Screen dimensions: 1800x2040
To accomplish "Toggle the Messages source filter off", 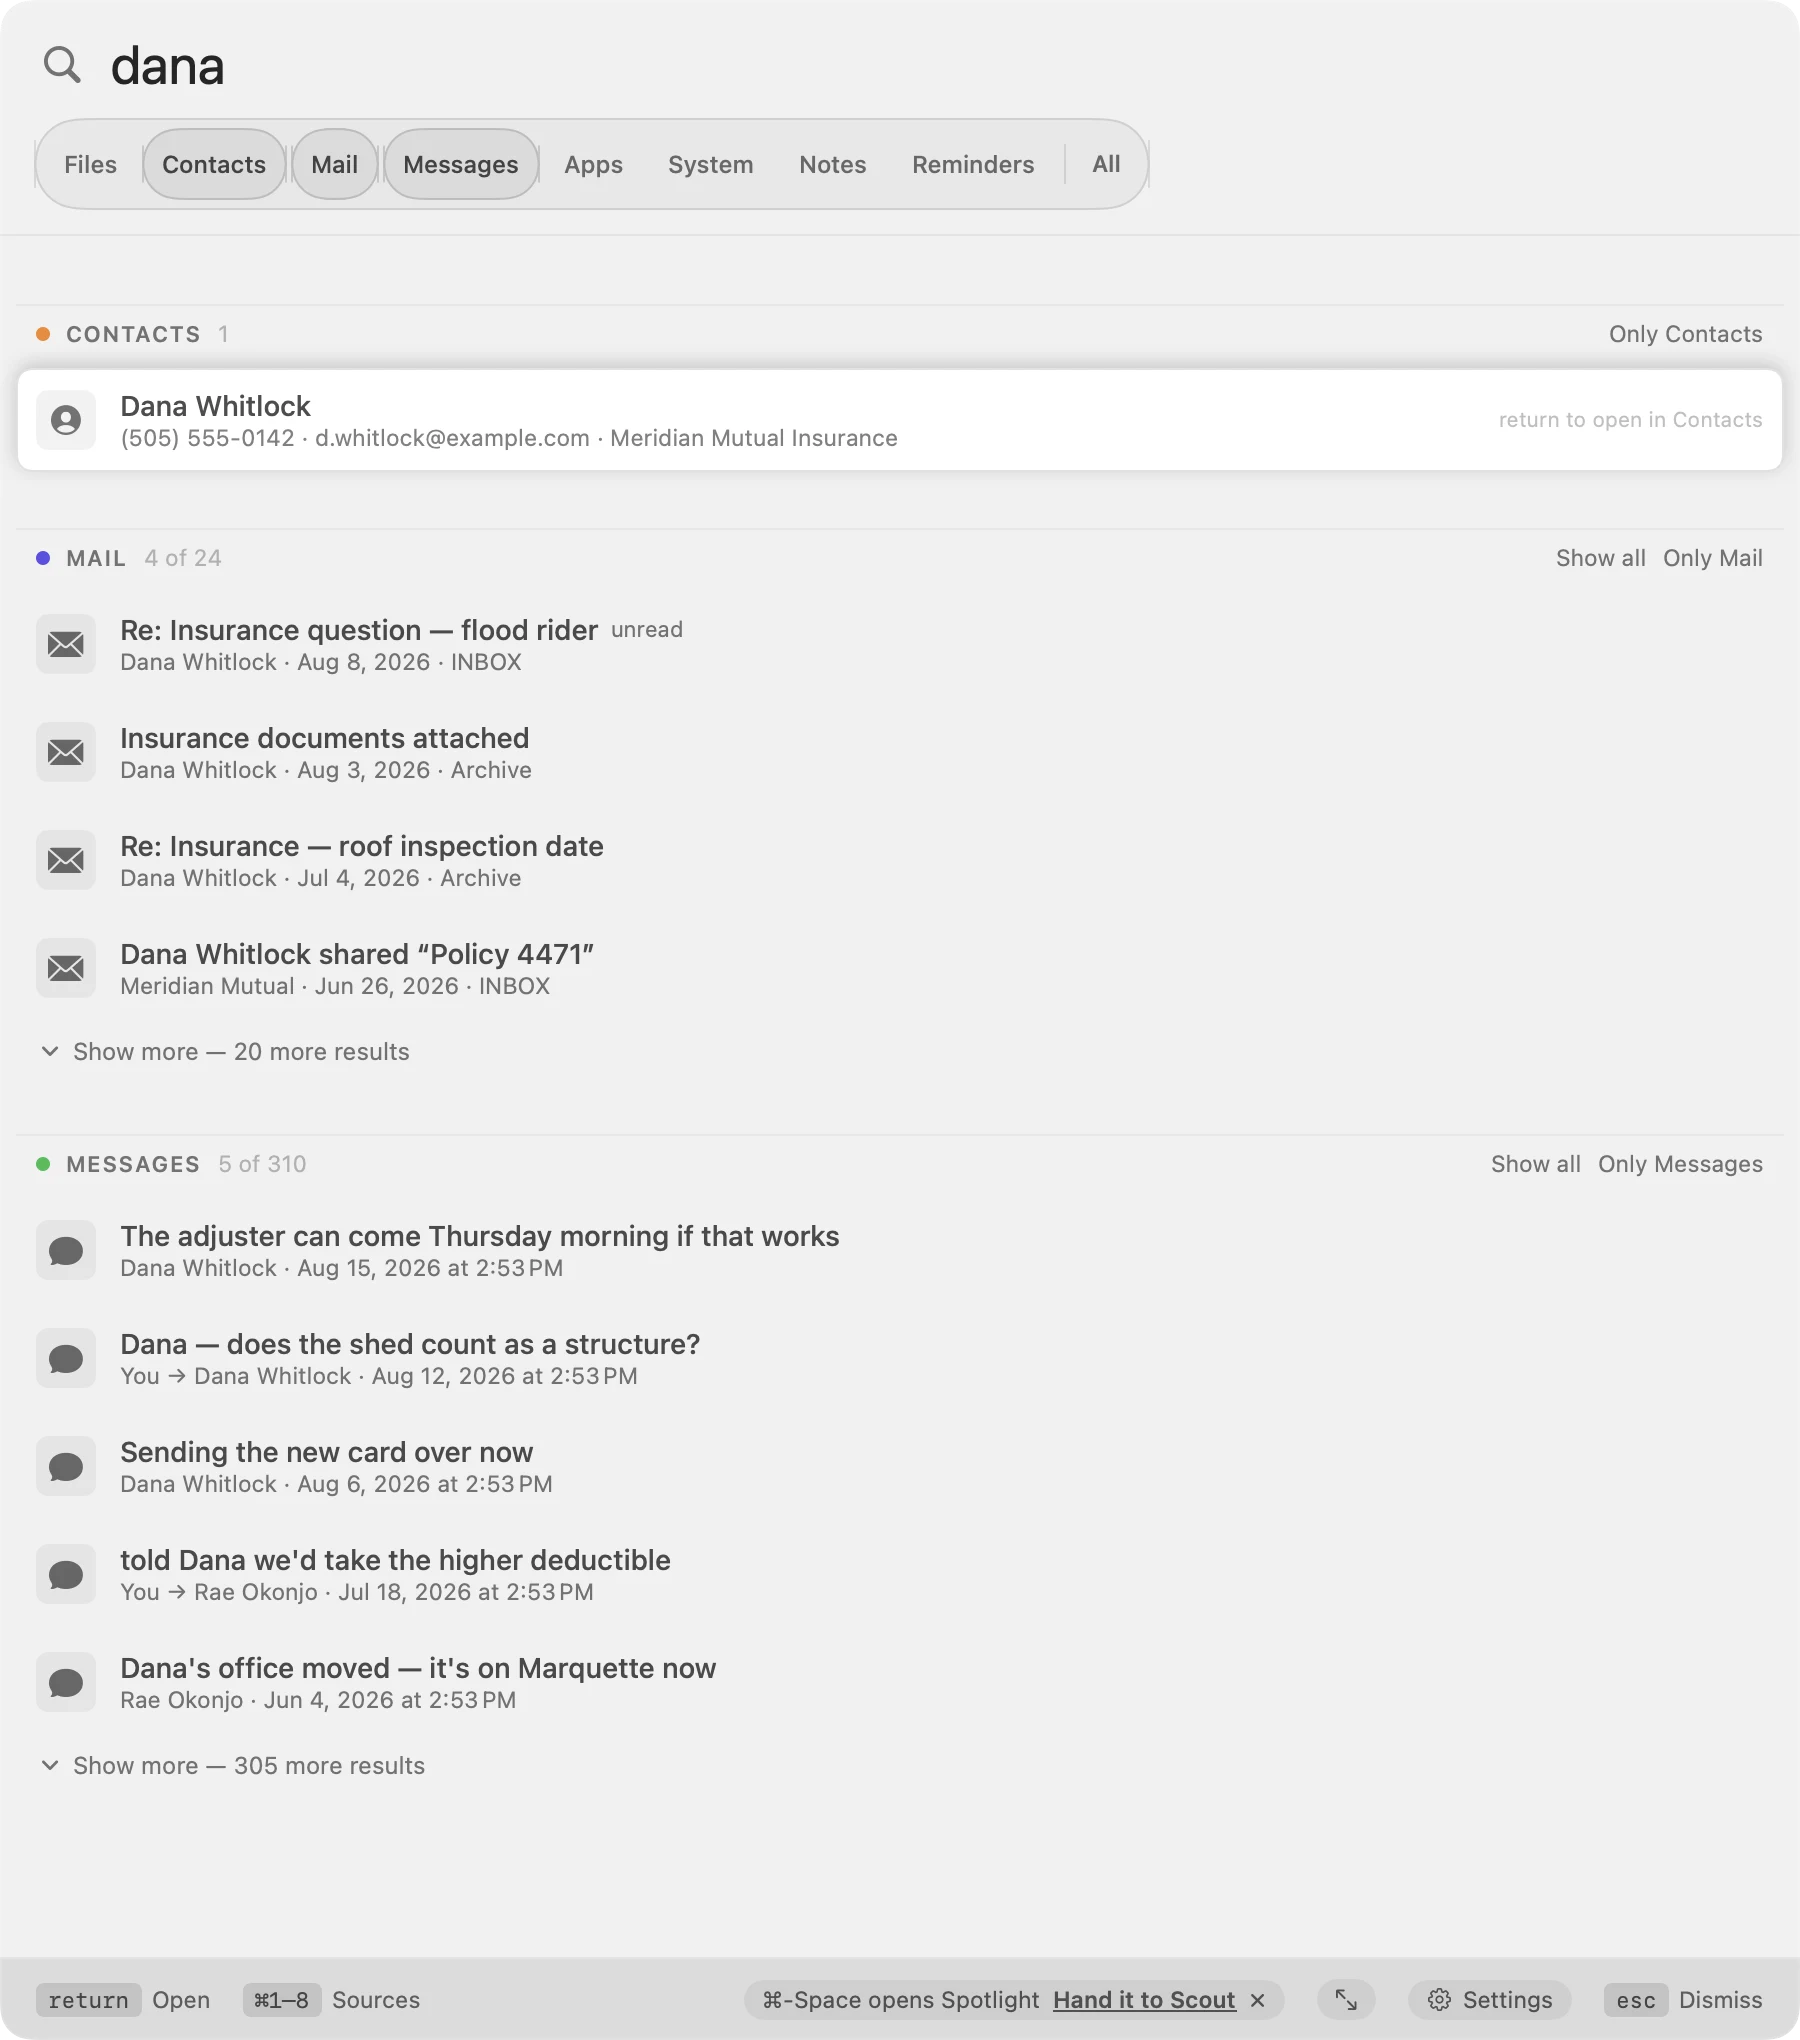I will (x=461, y=164).
